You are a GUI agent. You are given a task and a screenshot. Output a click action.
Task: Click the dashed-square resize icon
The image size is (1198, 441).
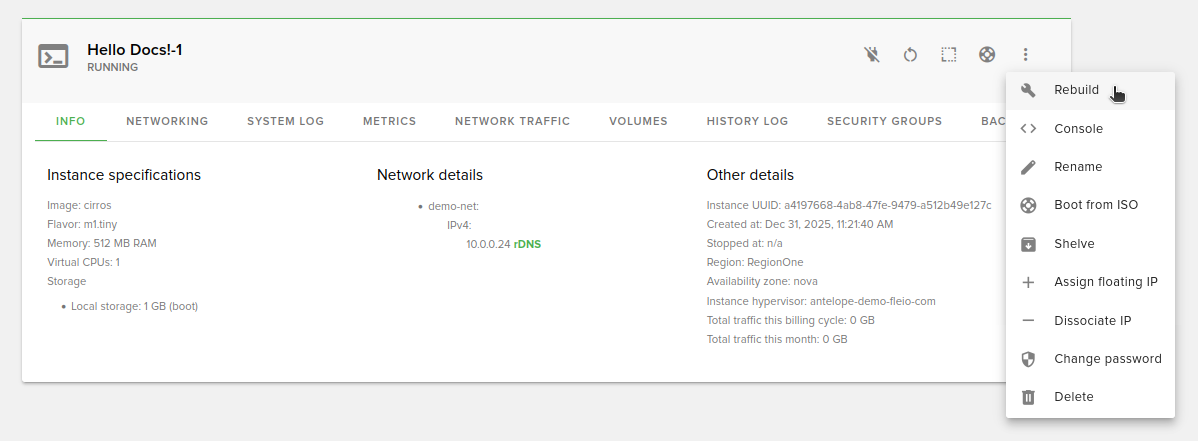click(949, 55)
